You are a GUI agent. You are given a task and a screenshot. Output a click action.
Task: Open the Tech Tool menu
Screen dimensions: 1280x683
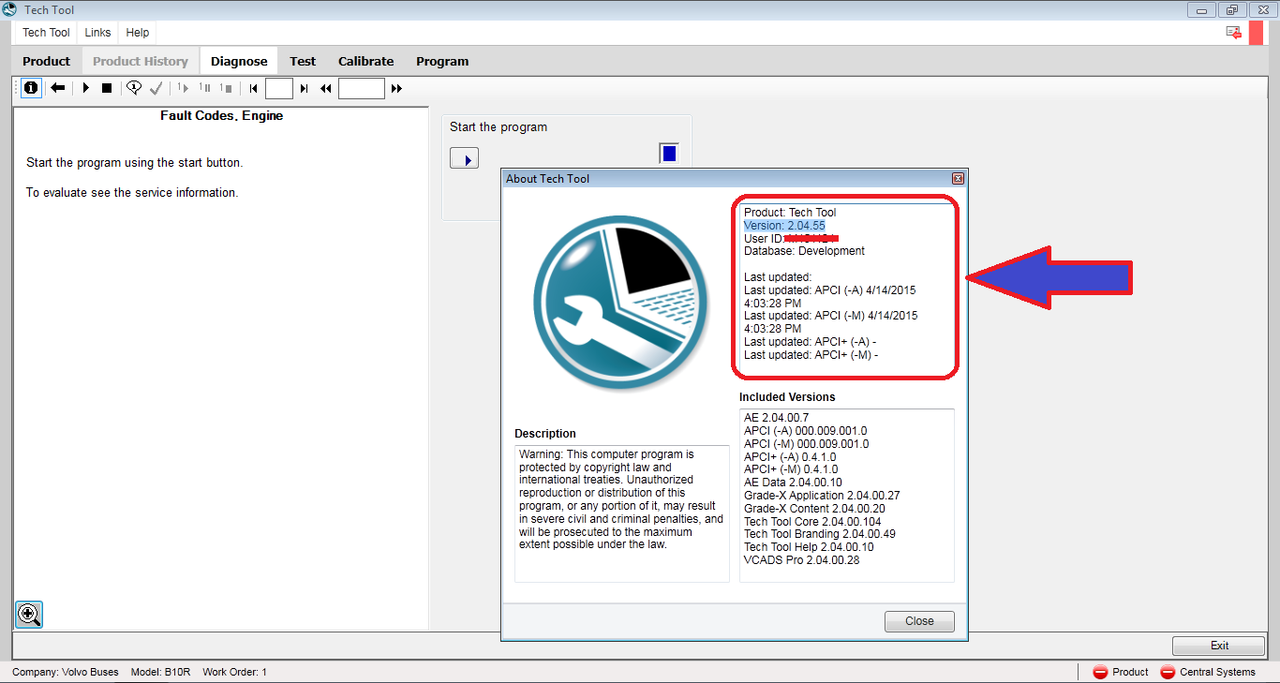tap(46, 33)
